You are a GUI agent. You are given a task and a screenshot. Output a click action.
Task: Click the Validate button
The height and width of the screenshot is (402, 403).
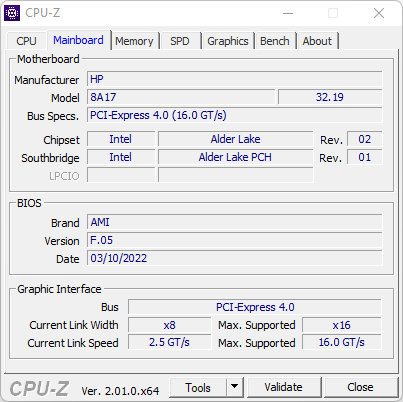tap(283, 387)
